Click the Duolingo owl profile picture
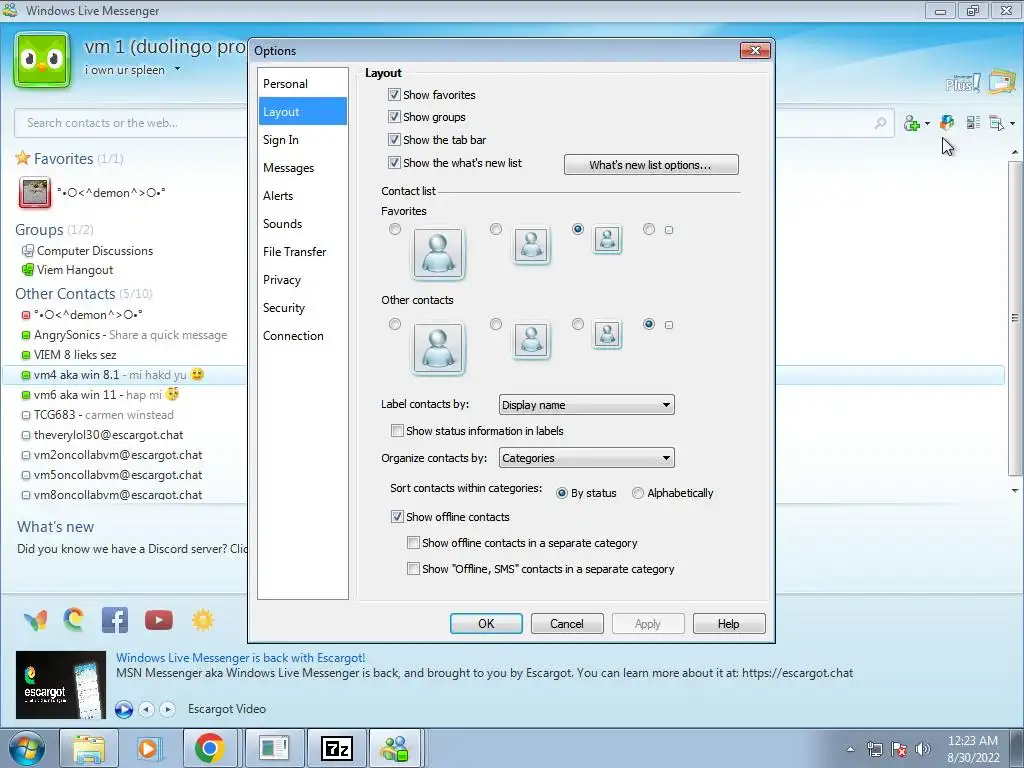 42,60
